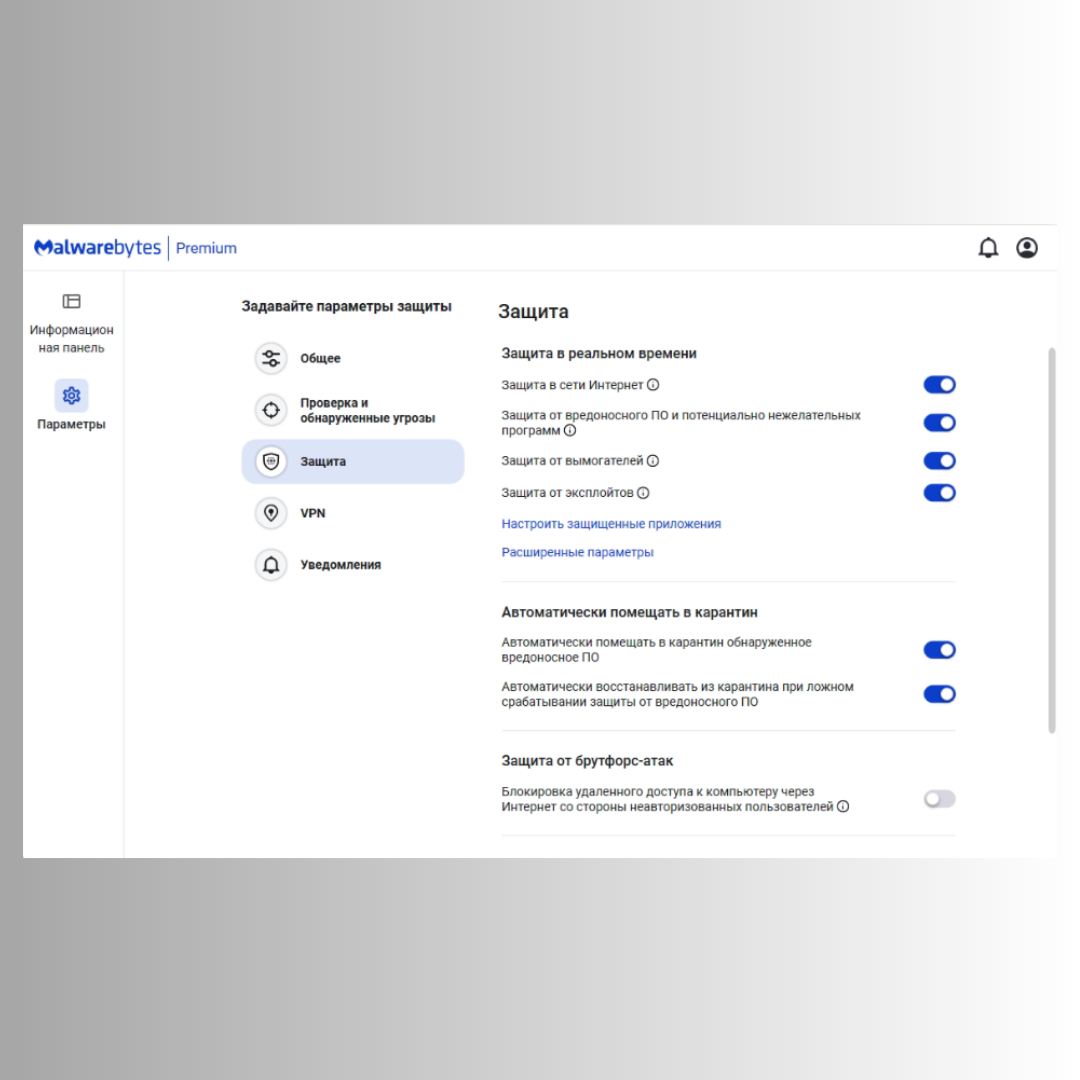Open Расширенные параметры link
Viewport: 1080px width, 1080px height.
coord(577,552)
